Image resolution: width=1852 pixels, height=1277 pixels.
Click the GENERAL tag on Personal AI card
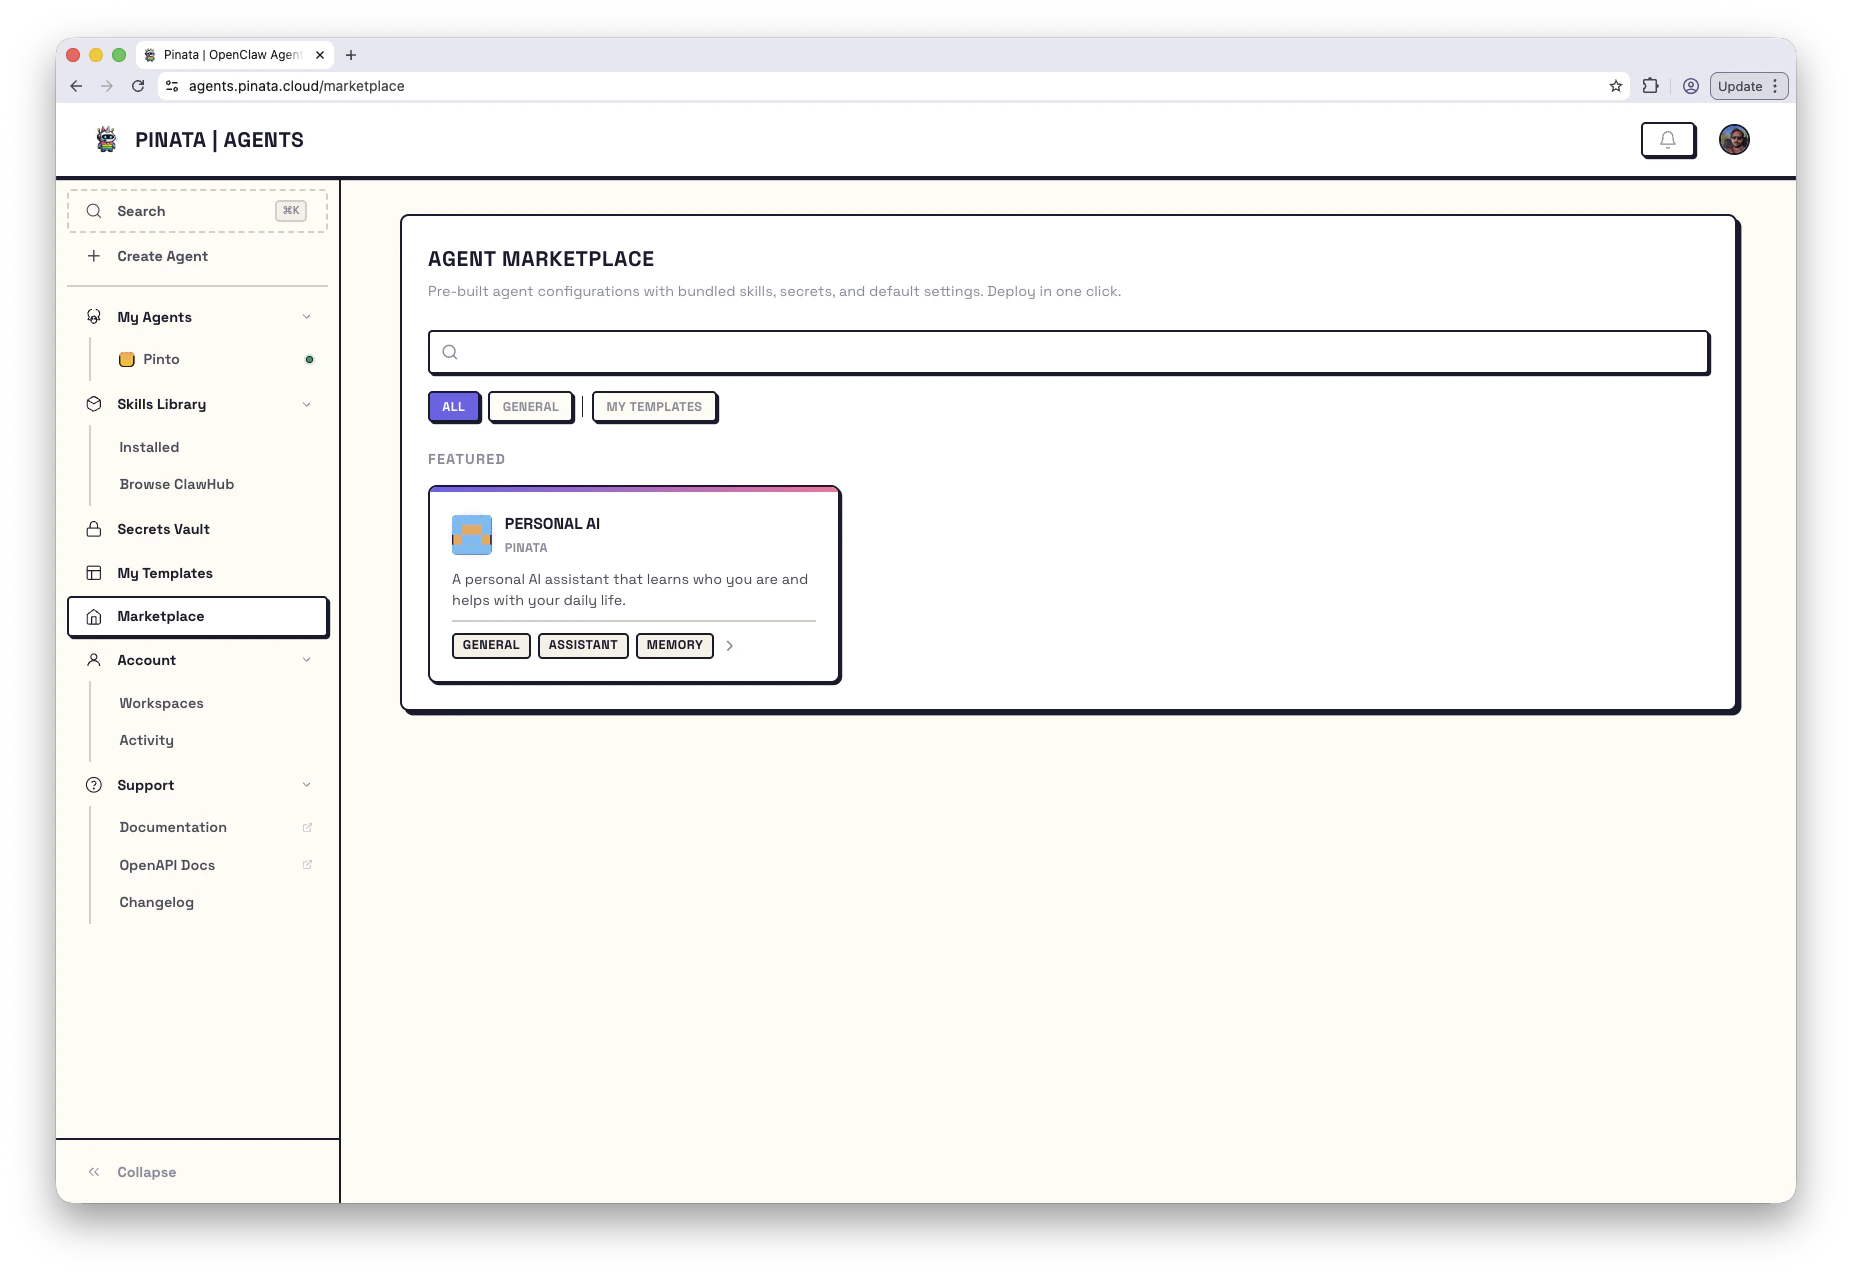point(491,645)
